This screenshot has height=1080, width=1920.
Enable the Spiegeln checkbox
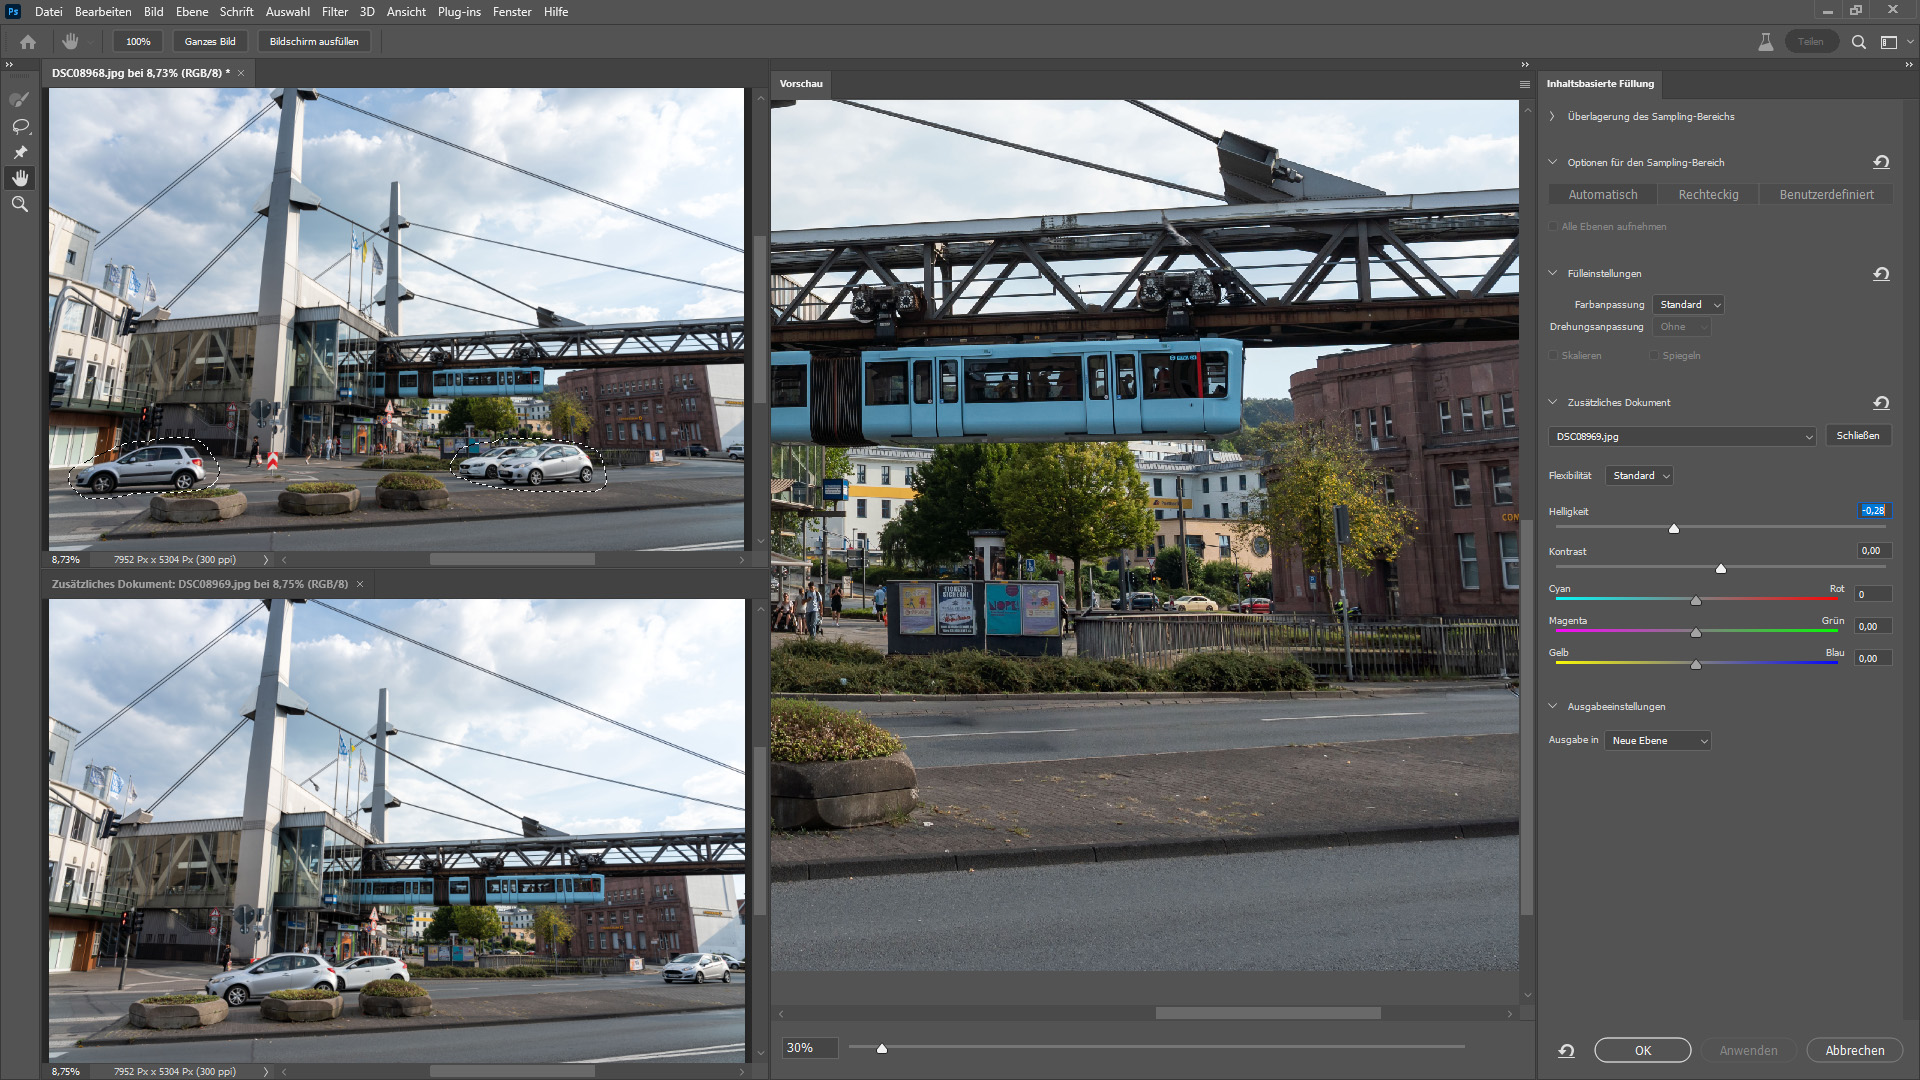tap(1654, 356)
